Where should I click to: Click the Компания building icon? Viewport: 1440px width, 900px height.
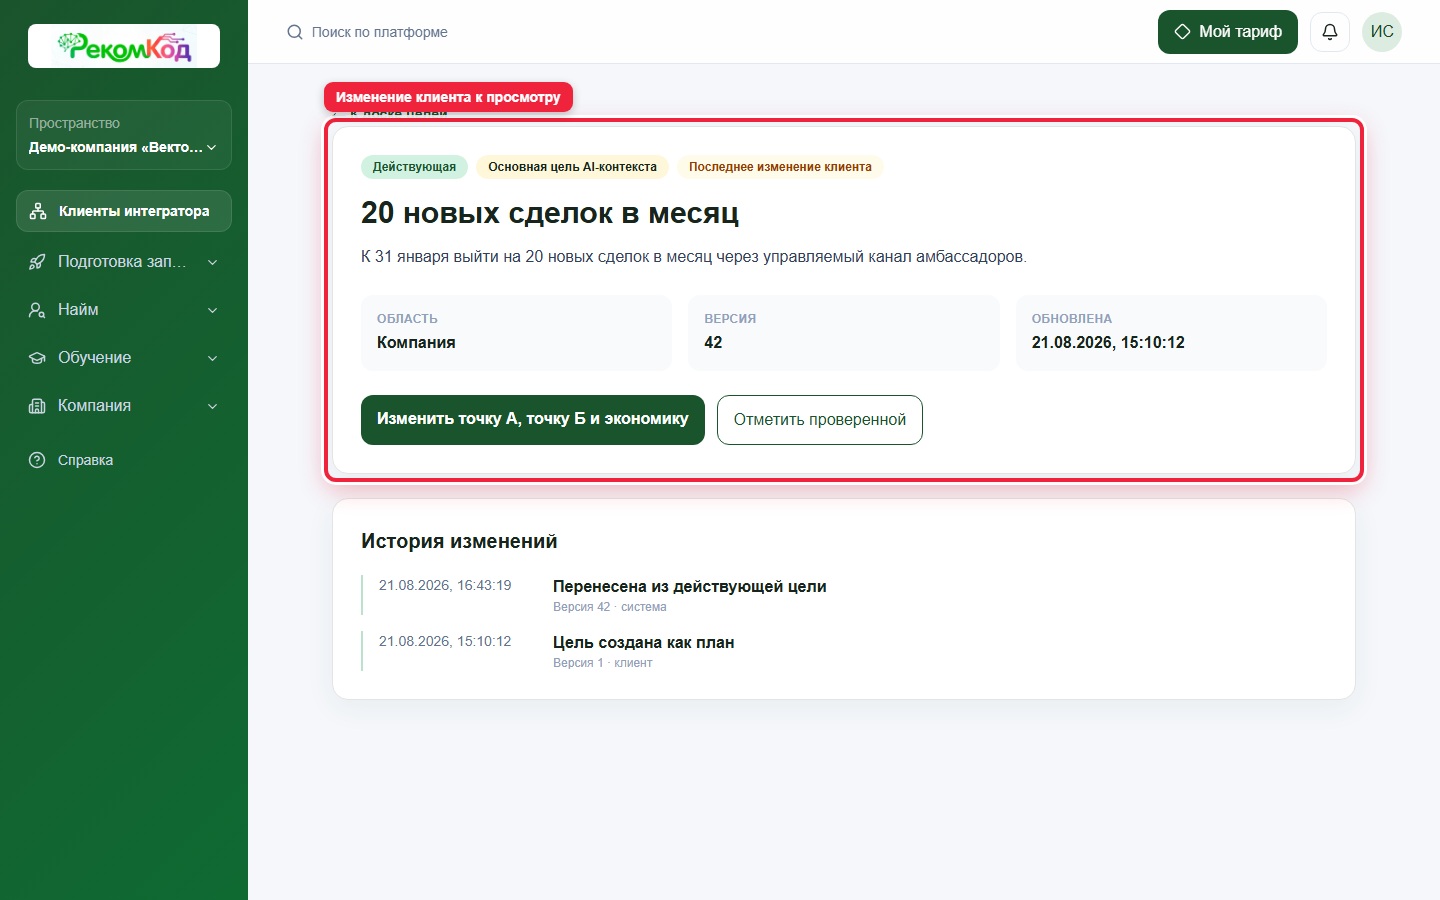(37, 406)
